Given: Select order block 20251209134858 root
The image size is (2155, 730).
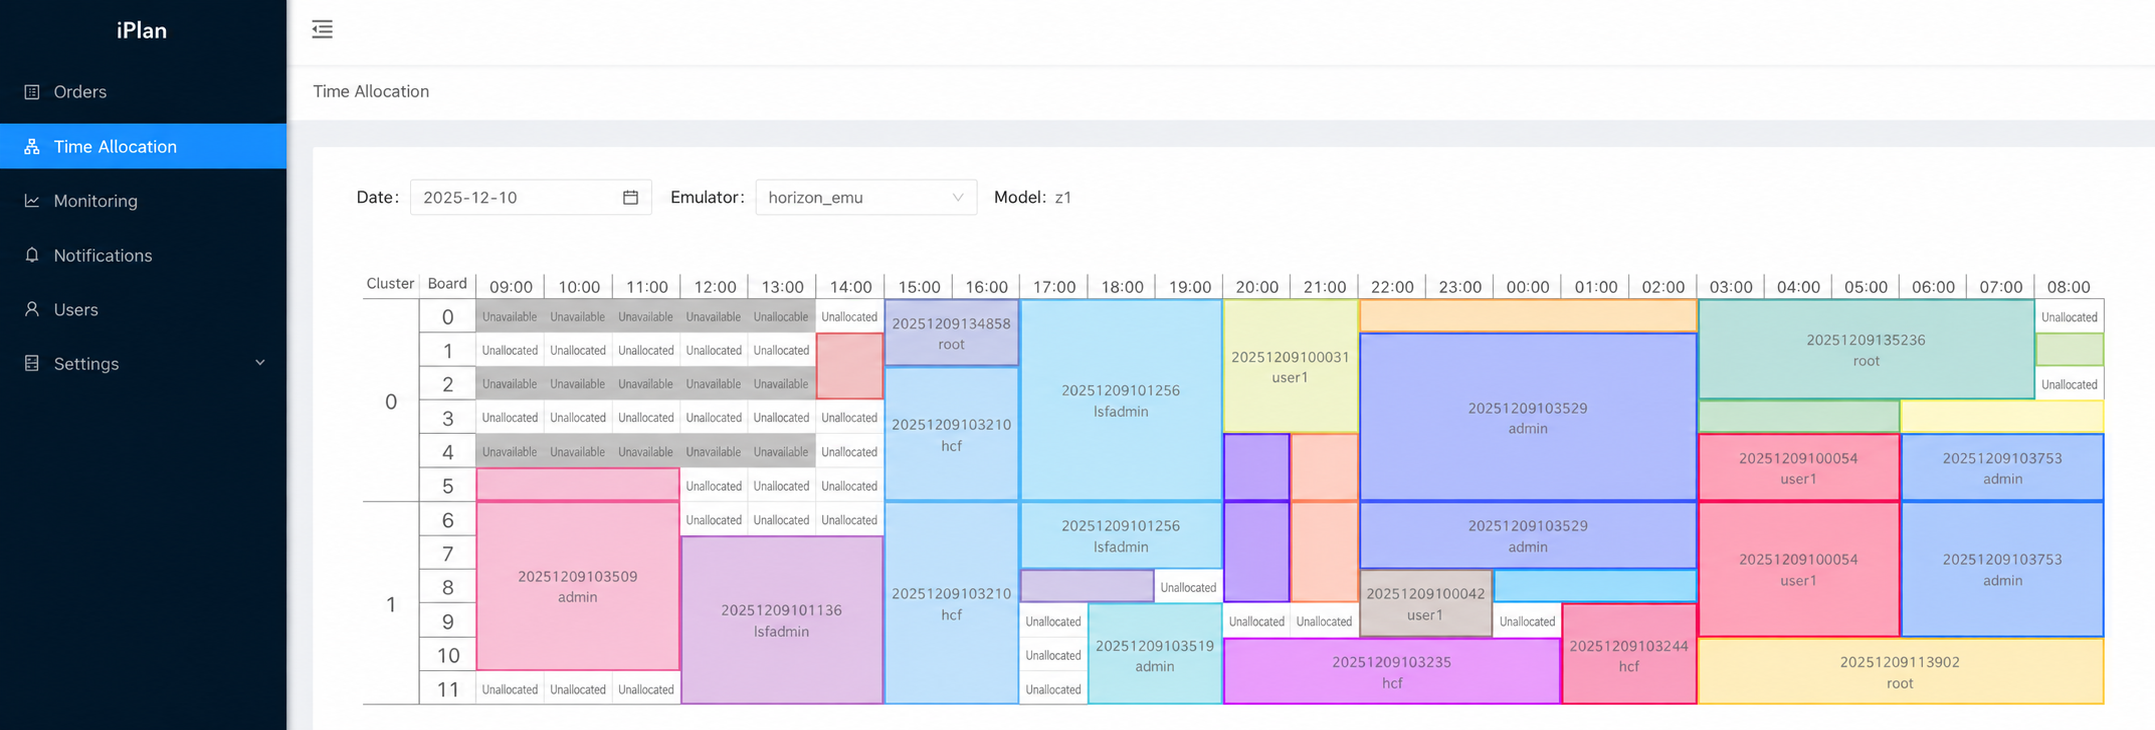Looking at the screenshot, I should pos(952,333).
